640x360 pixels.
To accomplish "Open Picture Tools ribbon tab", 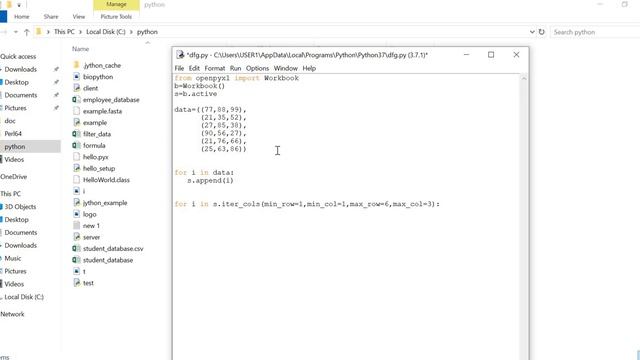I will (116, 17).
